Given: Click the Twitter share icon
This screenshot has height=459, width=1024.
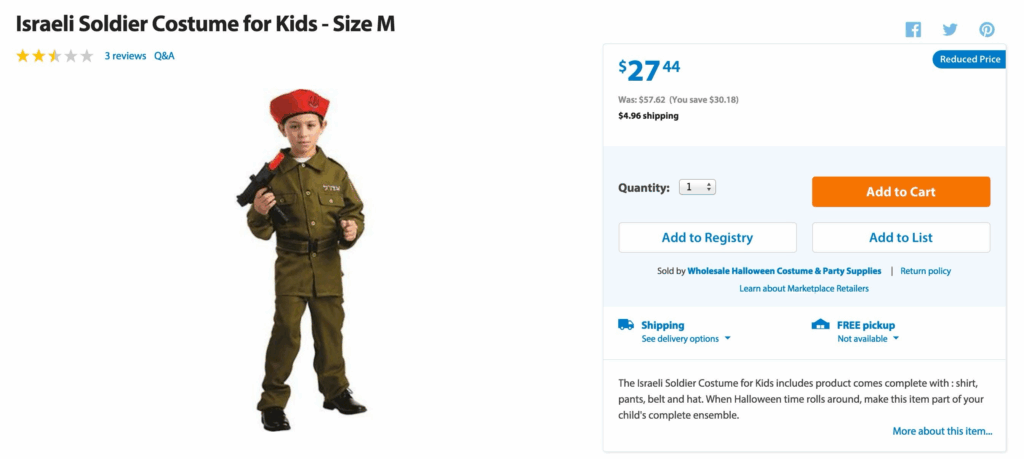Looking at the screenshot, I should tap(950, 30).
